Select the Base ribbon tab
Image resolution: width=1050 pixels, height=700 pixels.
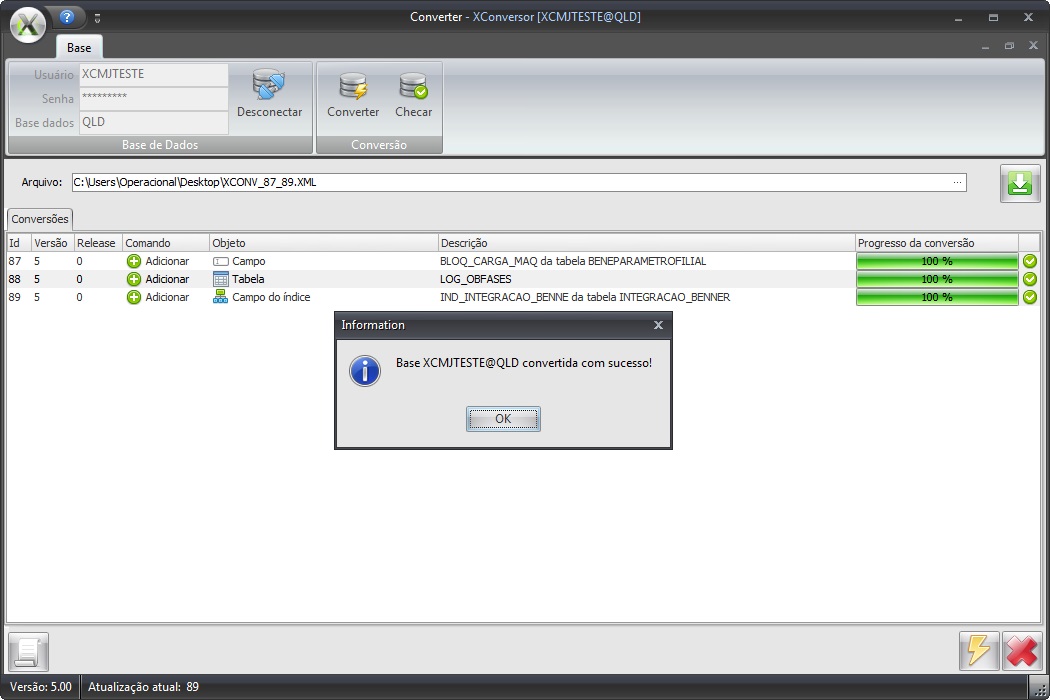(x=79, y=47)
